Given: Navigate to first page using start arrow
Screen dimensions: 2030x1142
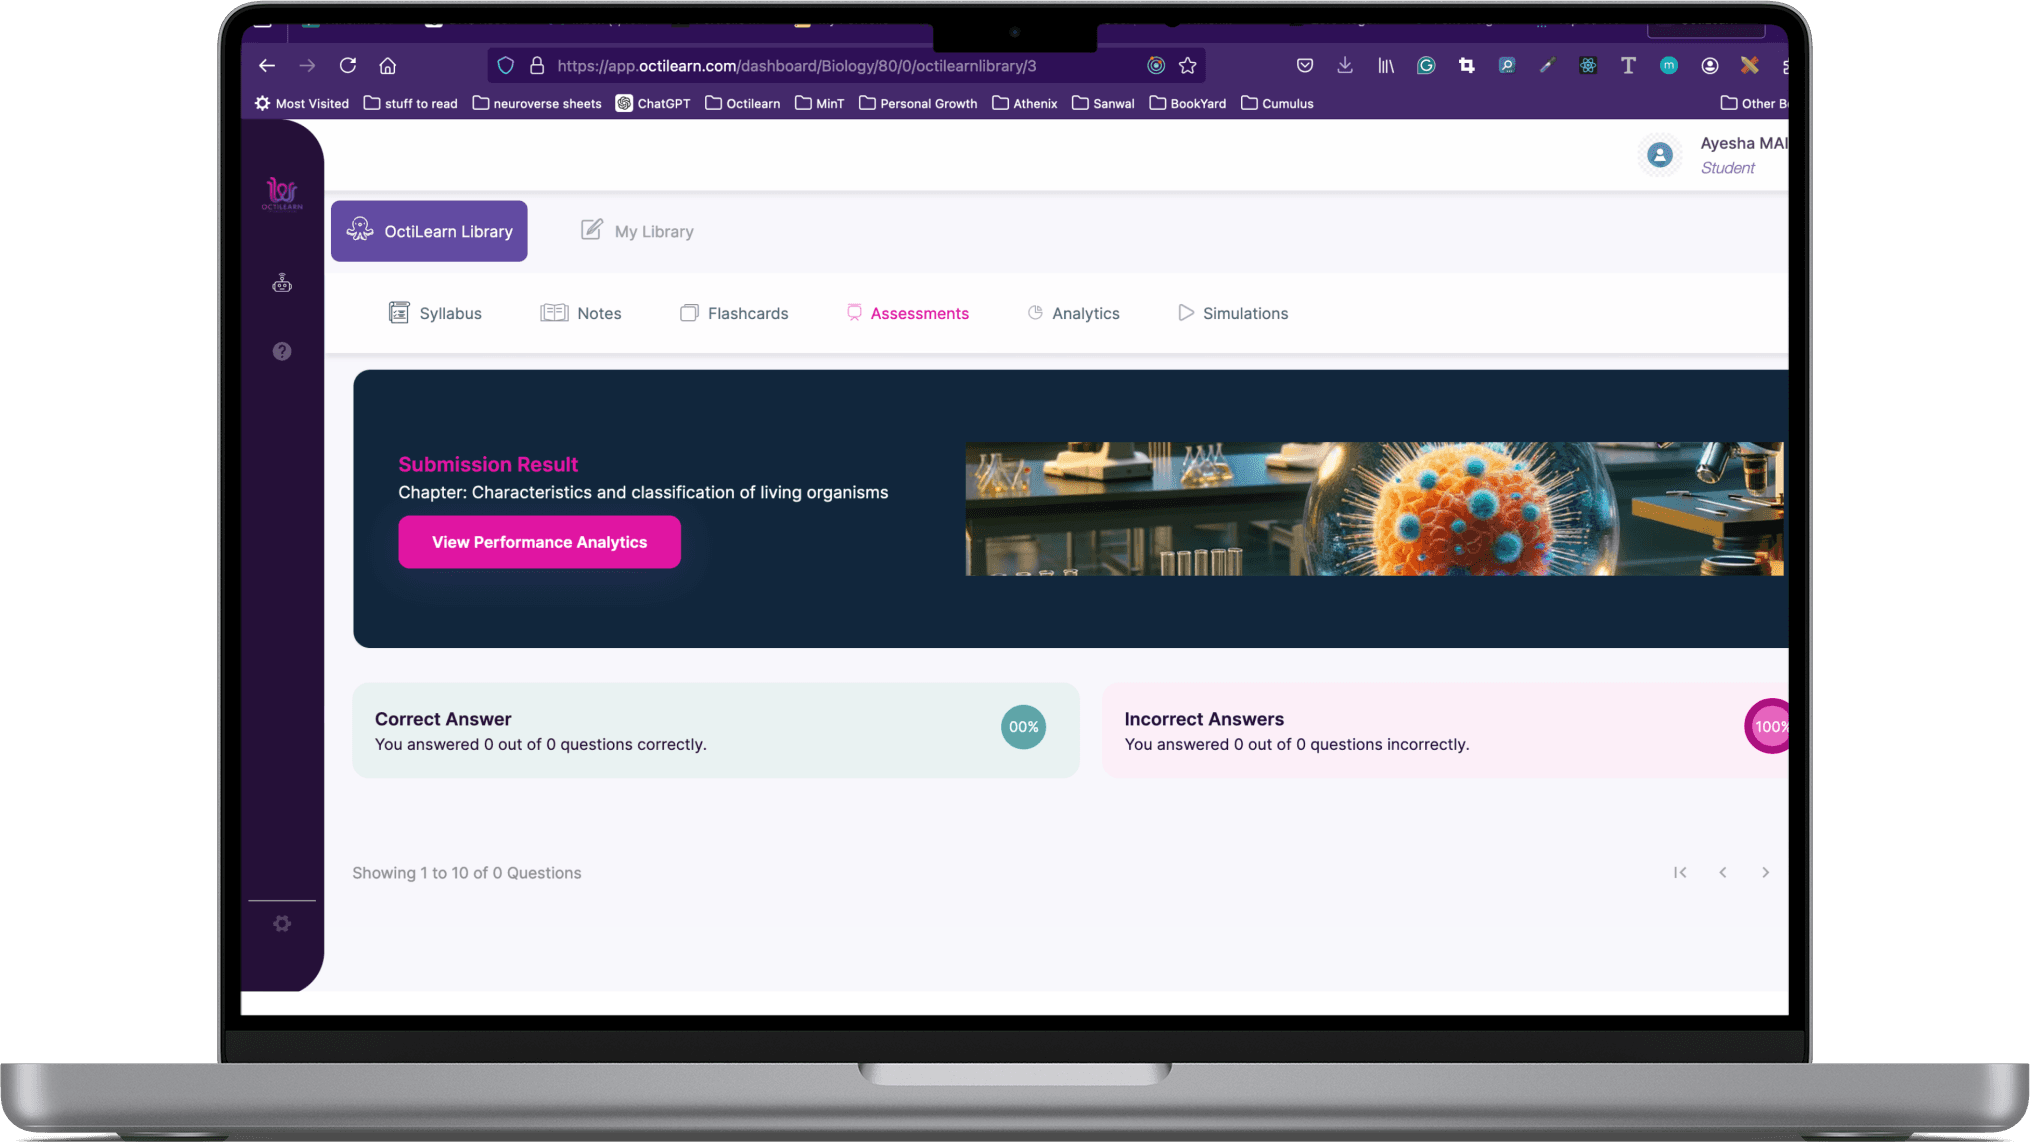Looking at the screenshot, I should point(1681,871).
